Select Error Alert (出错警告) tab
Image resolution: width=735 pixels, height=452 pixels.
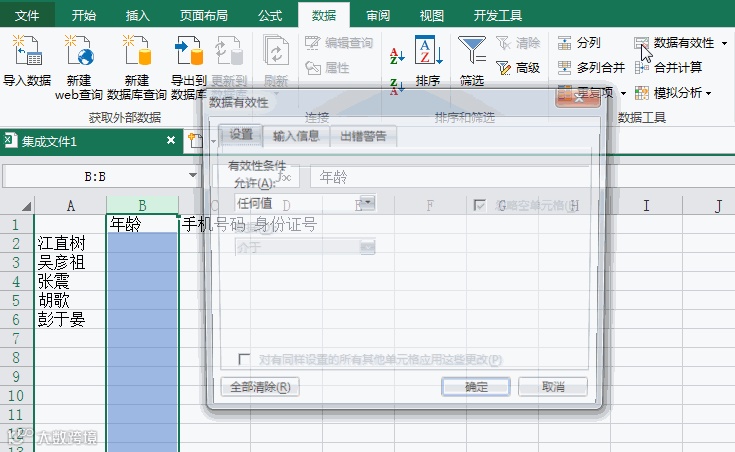click(363, 136)
